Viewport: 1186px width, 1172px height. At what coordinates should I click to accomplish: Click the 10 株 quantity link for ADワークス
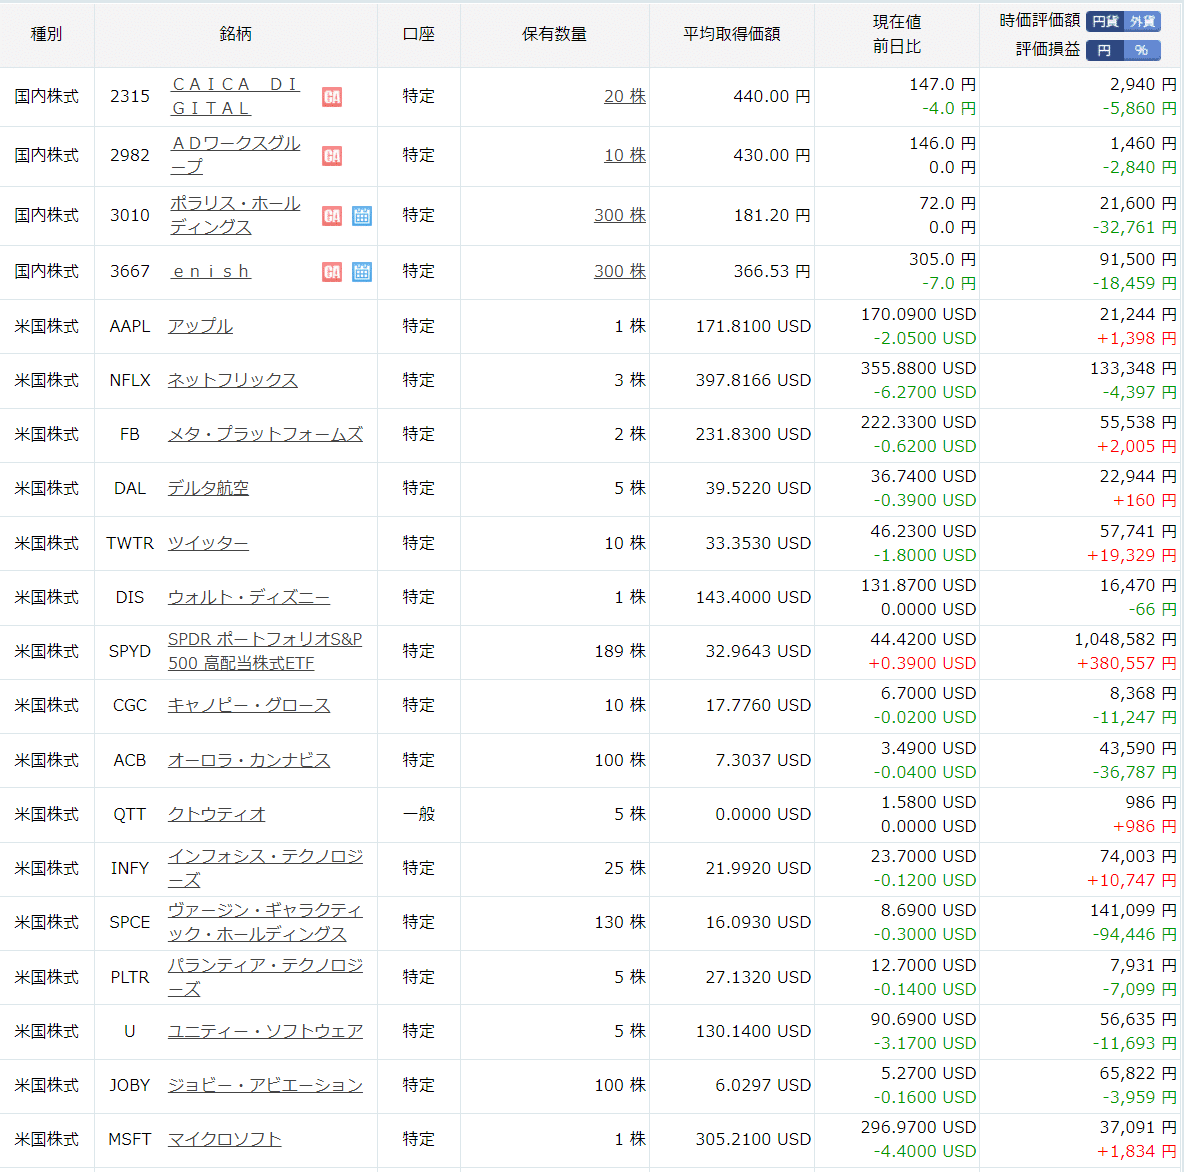625,155
